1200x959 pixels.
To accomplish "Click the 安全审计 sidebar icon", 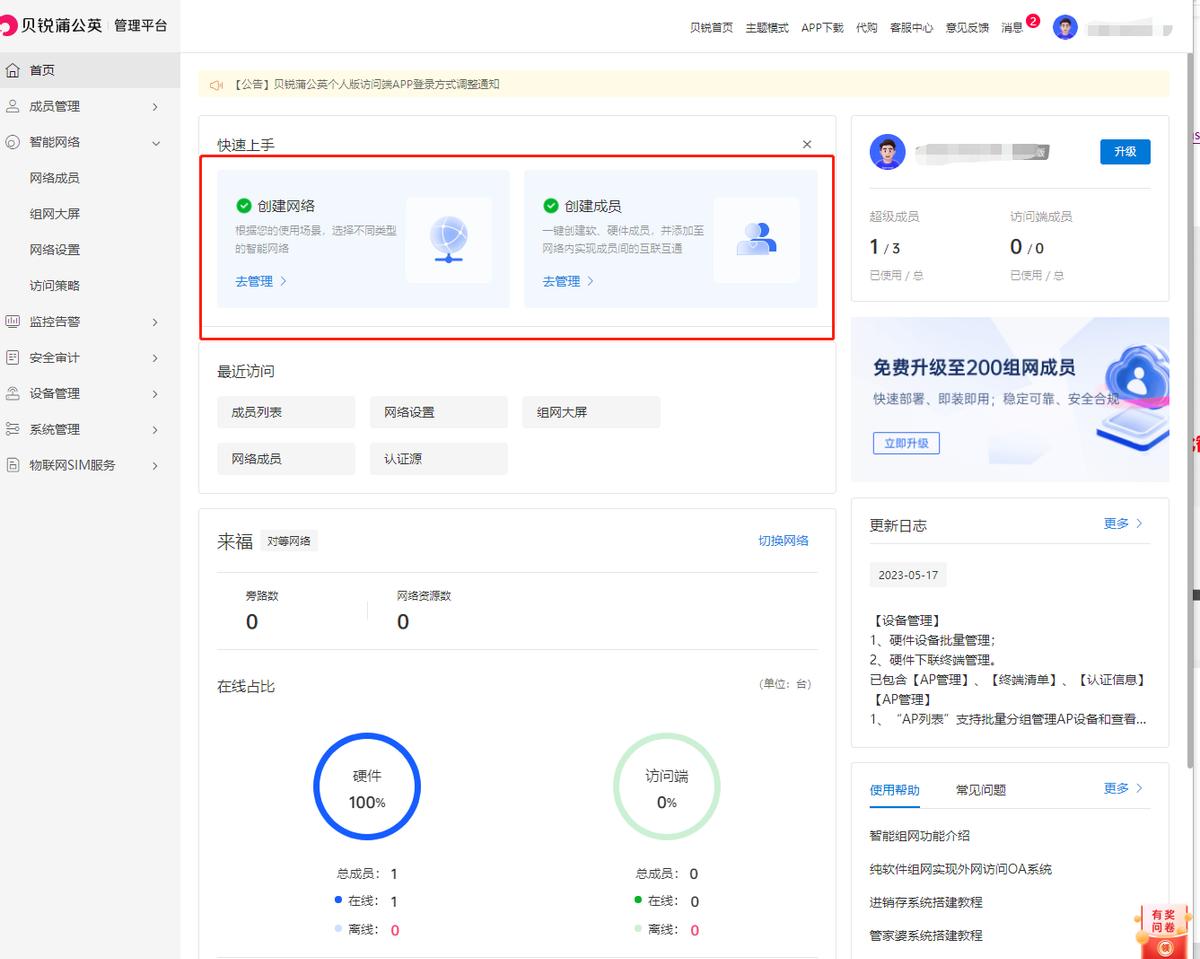I will click(x=14, y=357).
